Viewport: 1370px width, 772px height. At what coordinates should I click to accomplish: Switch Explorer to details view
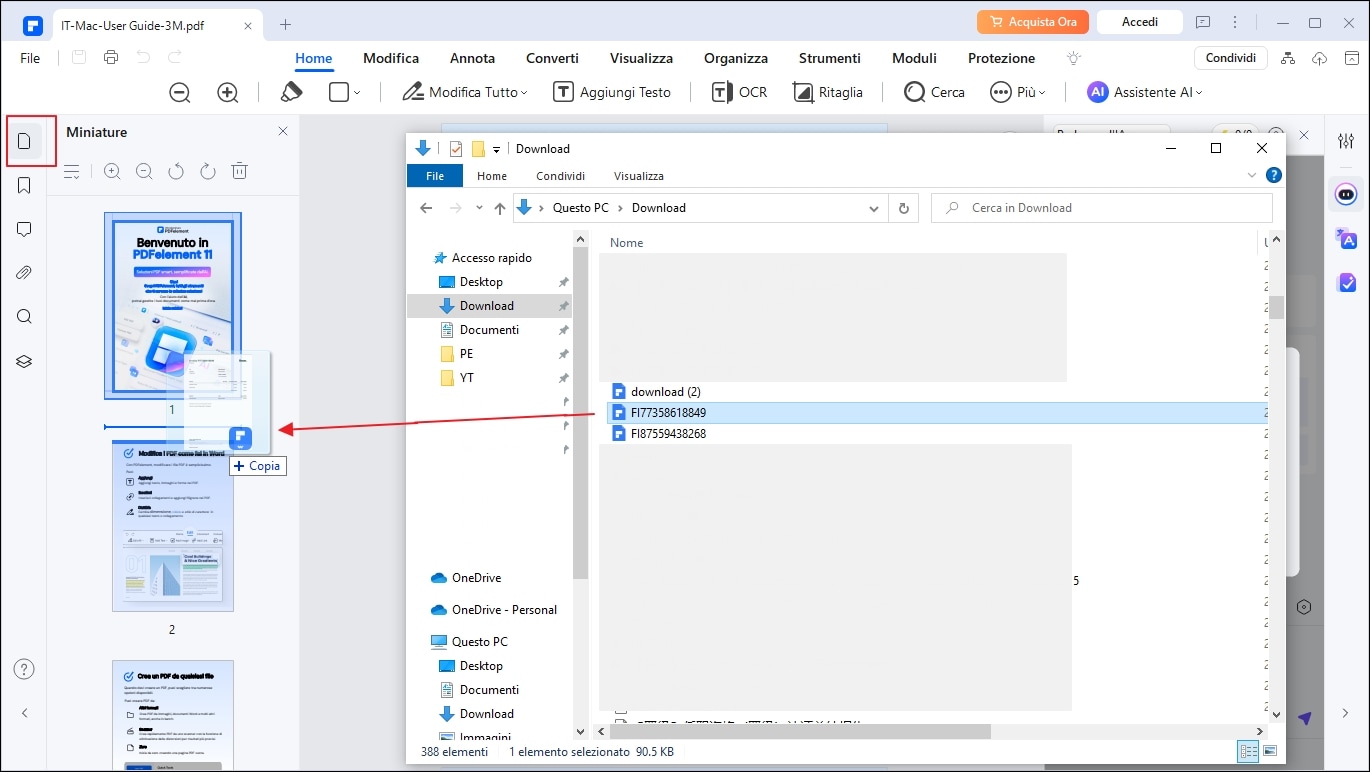coord(1248,751)
